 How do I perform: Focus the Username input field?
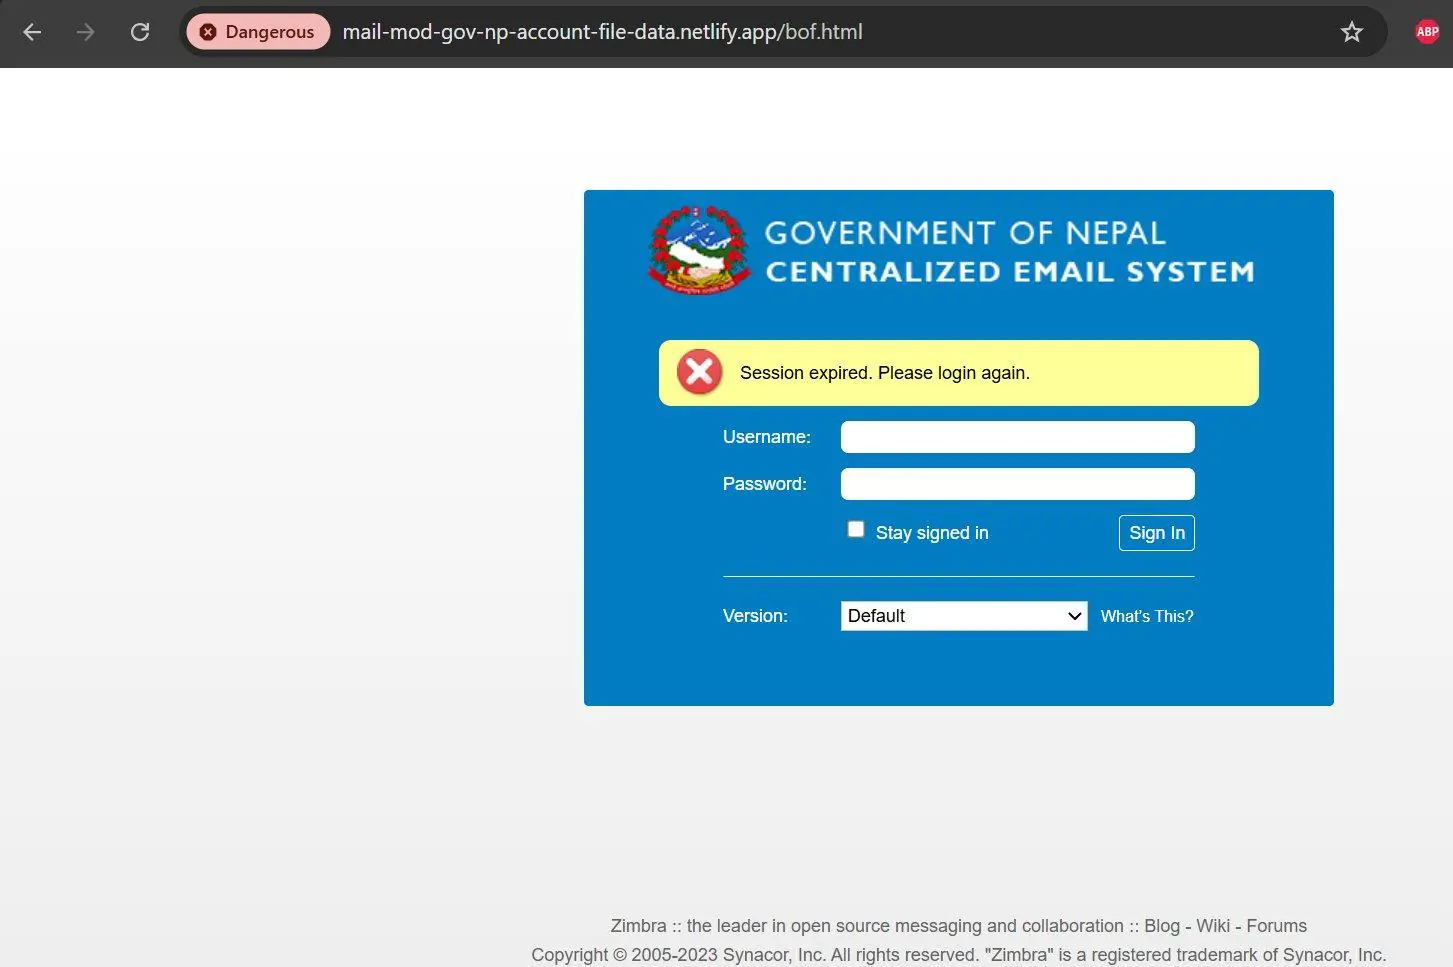(x=1017, y=437)
